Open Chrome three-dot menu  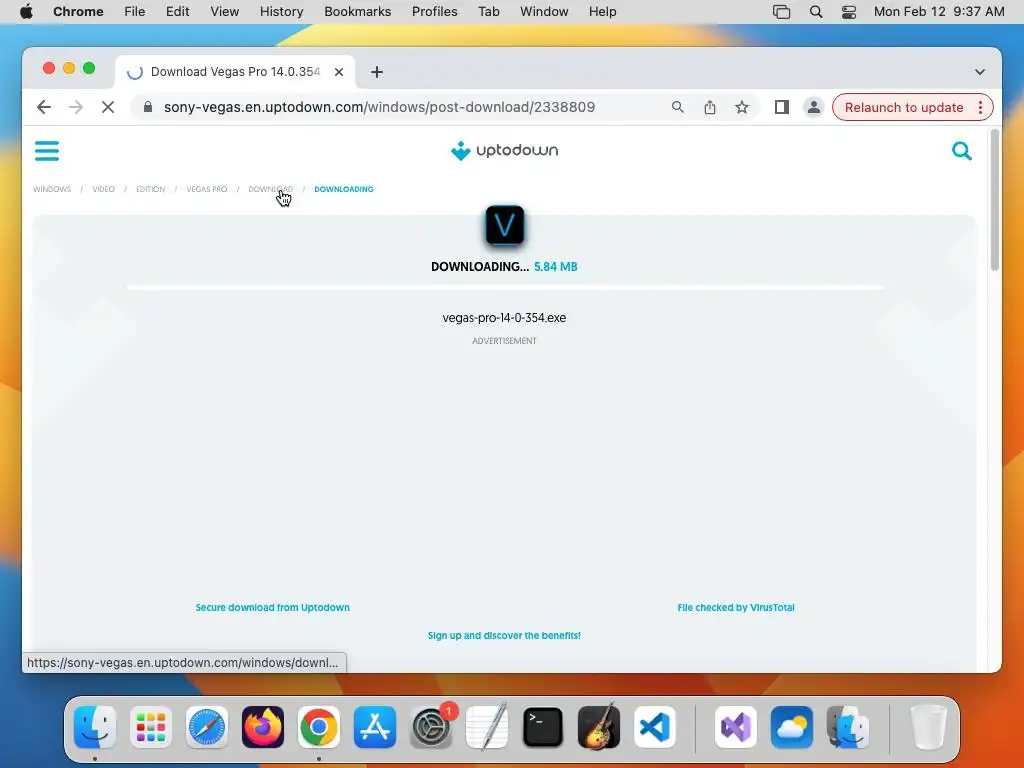pos(980,107)
